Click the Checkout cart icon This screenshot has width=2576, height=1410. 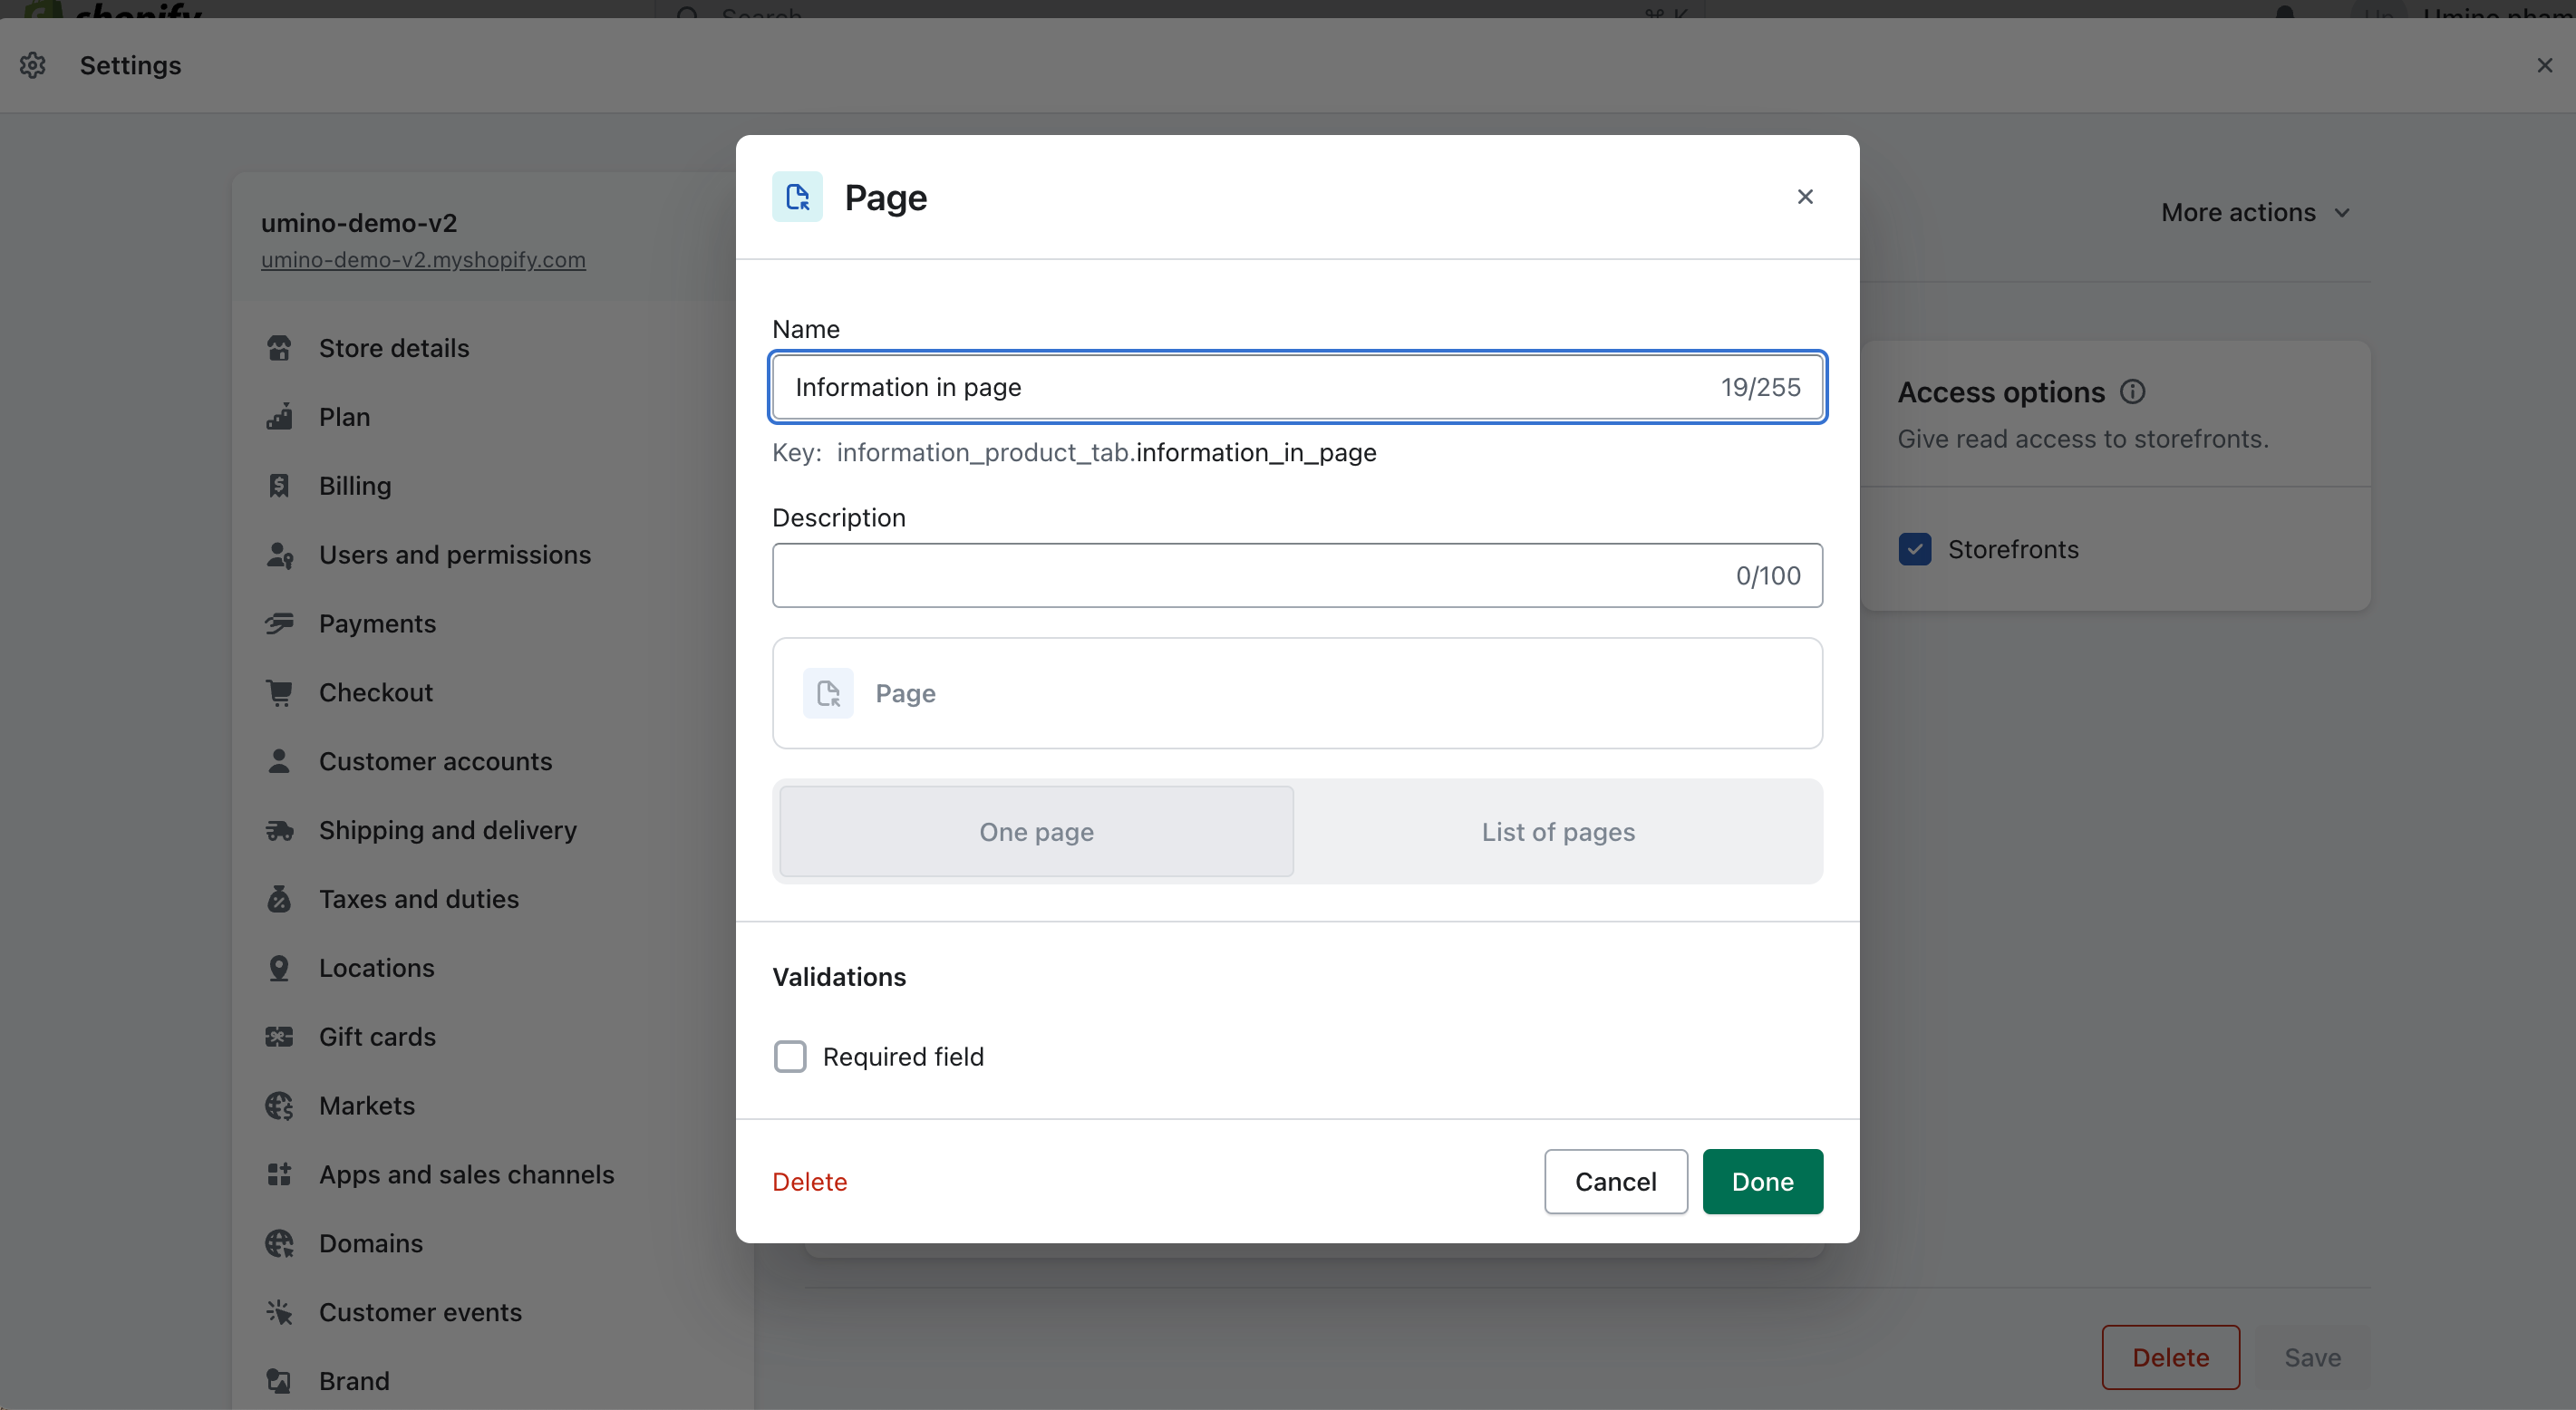tap(279, 692)
